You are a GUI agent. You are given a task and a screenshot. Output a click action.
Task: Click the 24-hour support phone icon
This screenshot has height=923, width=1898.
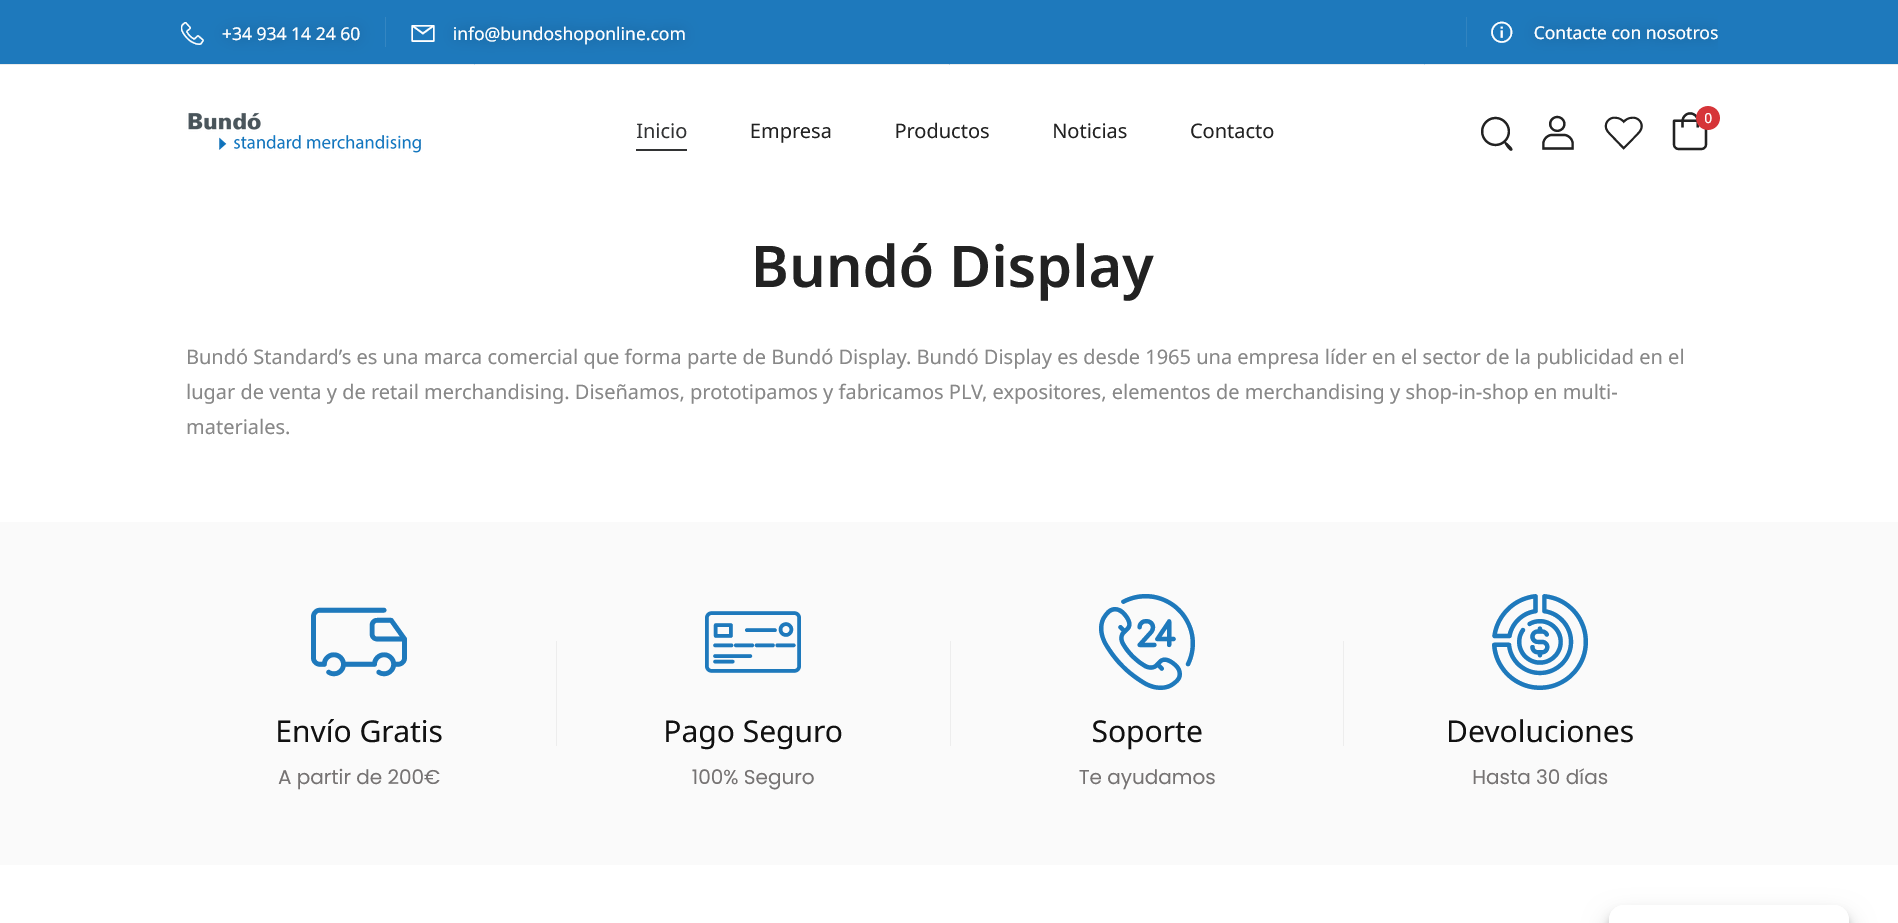1147,642
